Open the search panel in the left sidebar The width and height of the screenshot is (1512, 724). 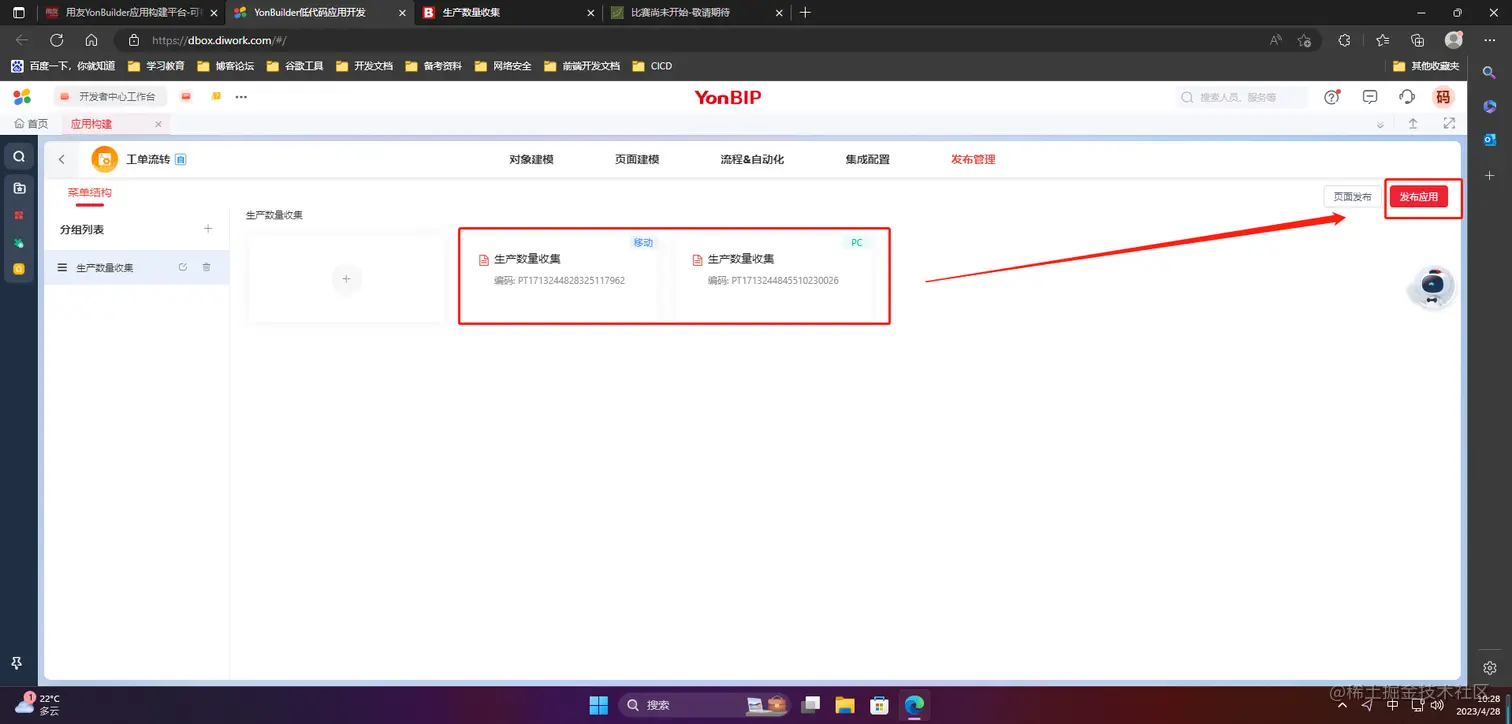[18, 156]
